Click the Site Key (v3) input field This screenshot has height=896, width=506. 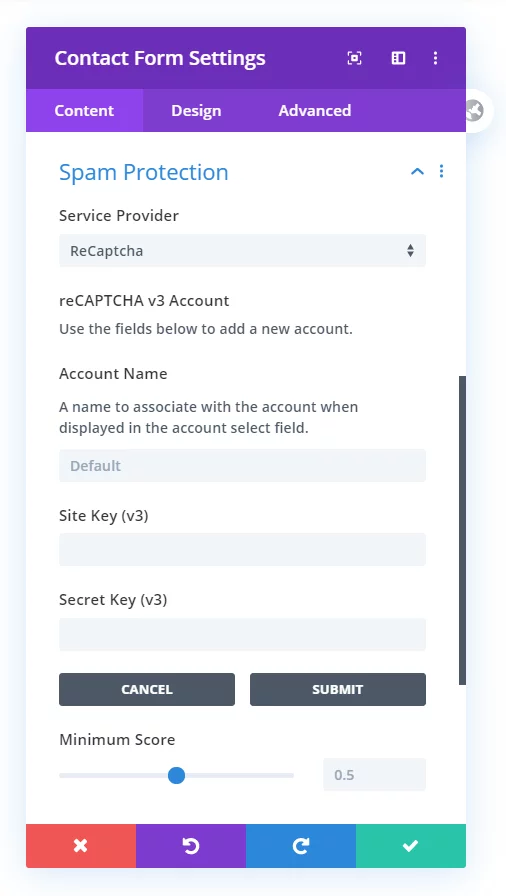tap(242, 550)
